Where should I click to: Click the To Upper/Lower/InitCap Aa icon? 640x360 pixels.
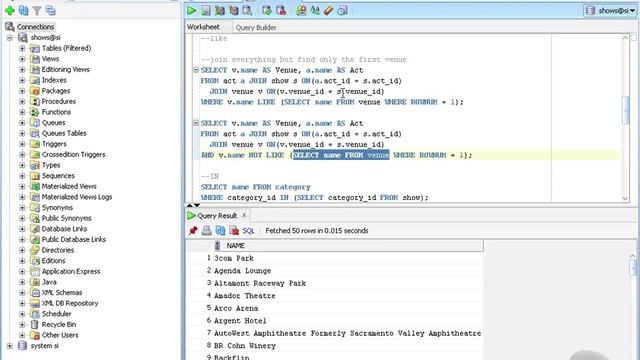(315, 11)
